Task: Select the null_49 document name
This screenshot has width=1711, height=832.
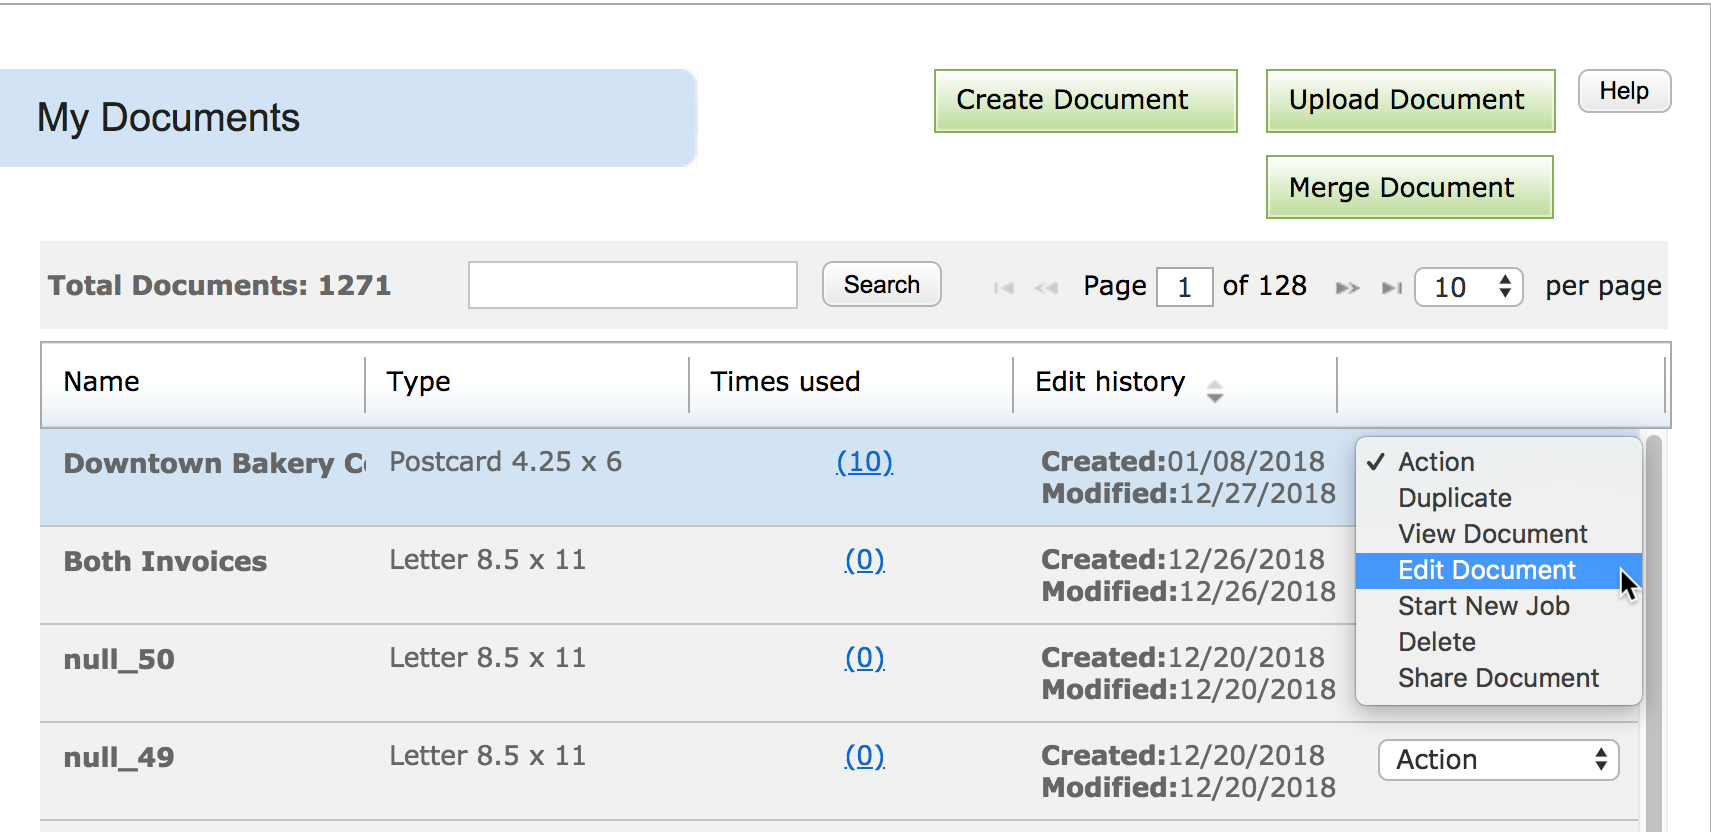Action: pos(119,758)
